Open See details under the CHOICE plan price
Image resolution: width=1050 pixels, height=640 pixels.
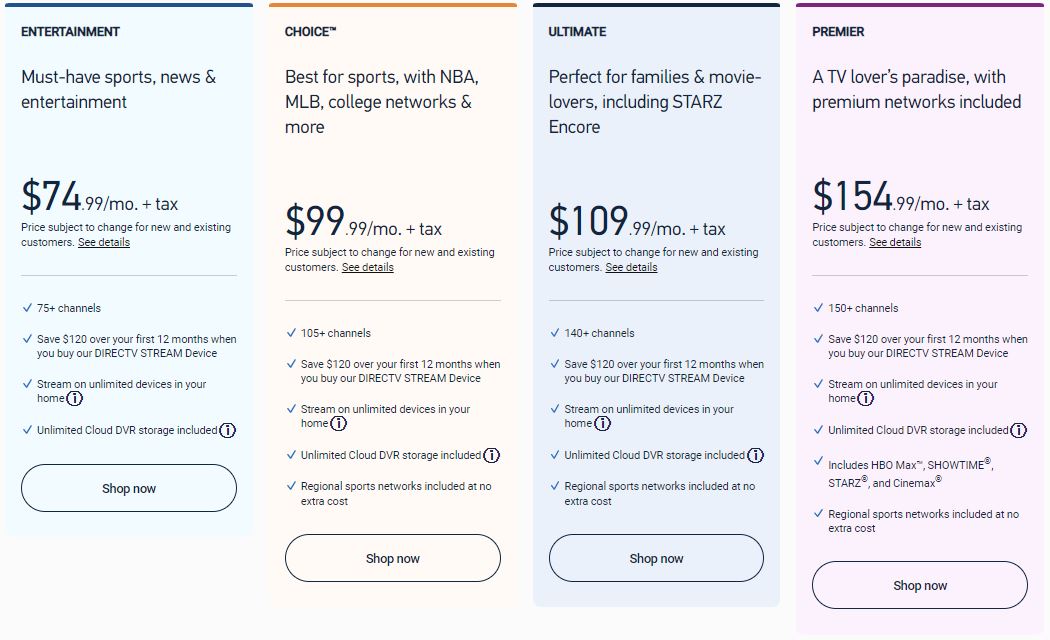[x=368, y=267]
